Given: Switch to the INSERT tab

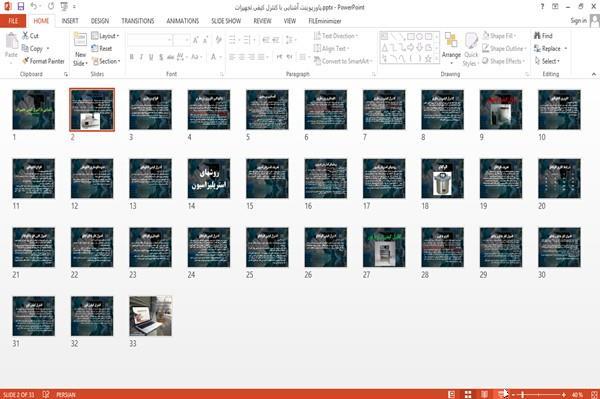Looking at the screenshot, I should (70, 21).
